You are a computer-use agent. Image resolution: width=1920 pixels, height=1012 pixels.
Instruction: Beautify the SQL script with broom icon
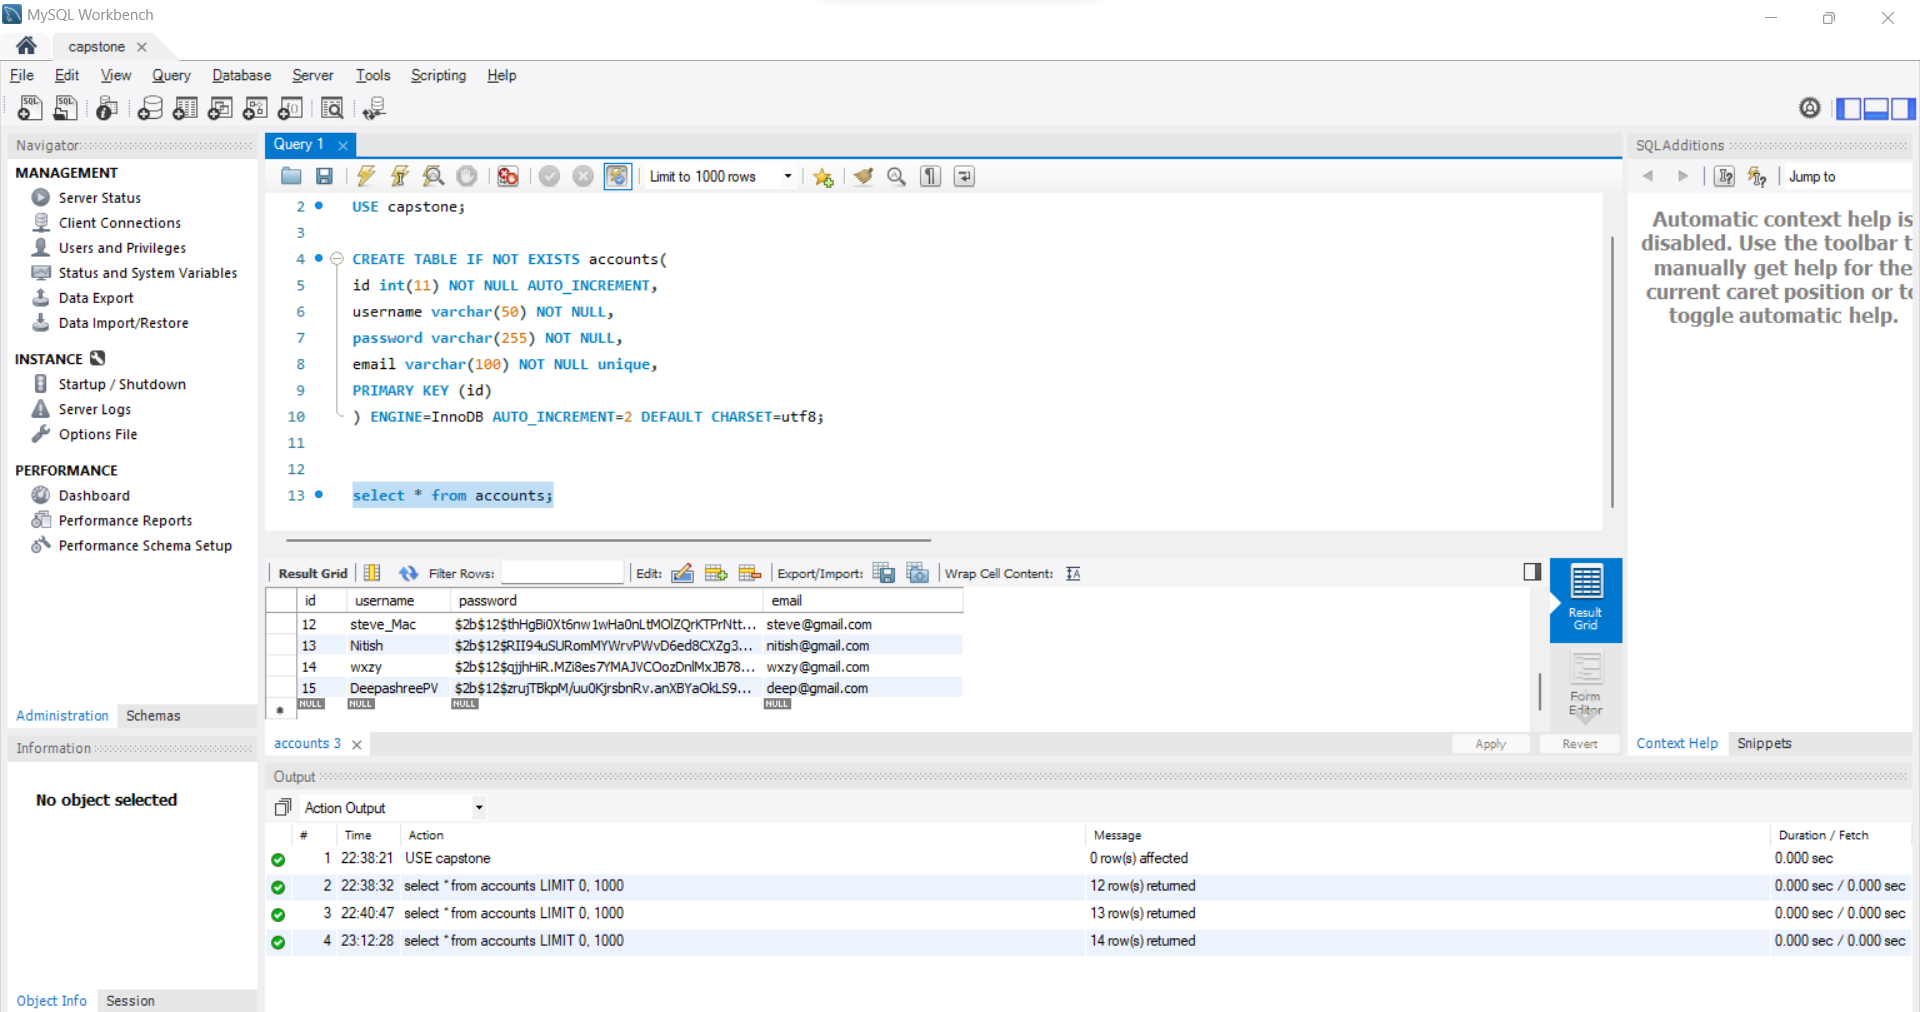pos(864,176)
